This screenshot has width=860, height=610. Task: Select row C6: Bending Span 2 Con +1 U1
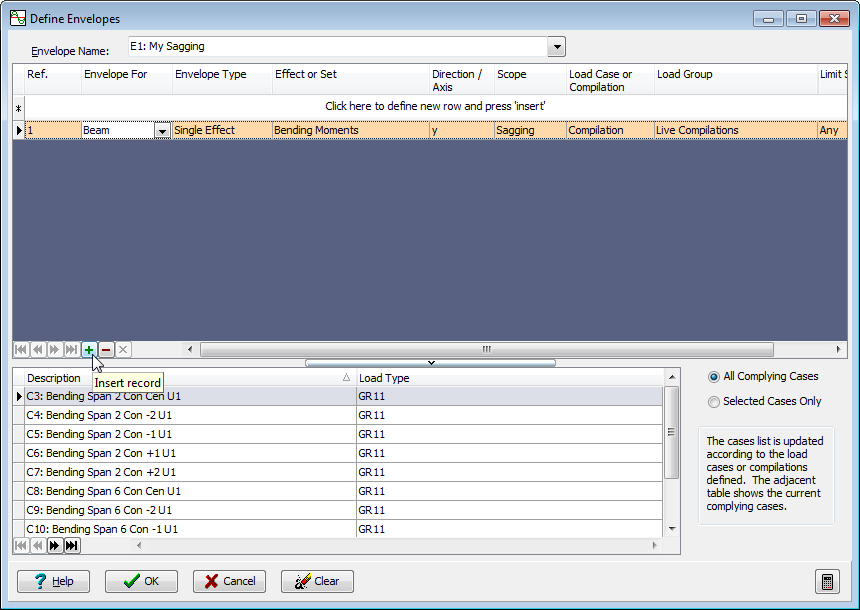[x=344, y=453]
